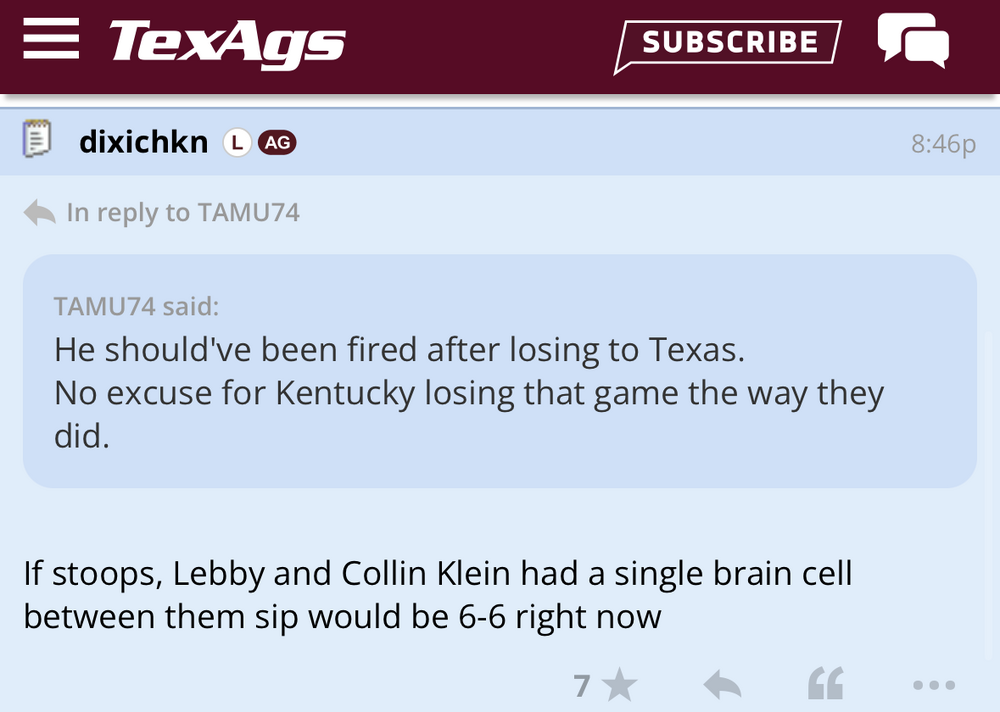
Task: Click the arrow icon before "In reply to"
Action: [x=39, y=213]
